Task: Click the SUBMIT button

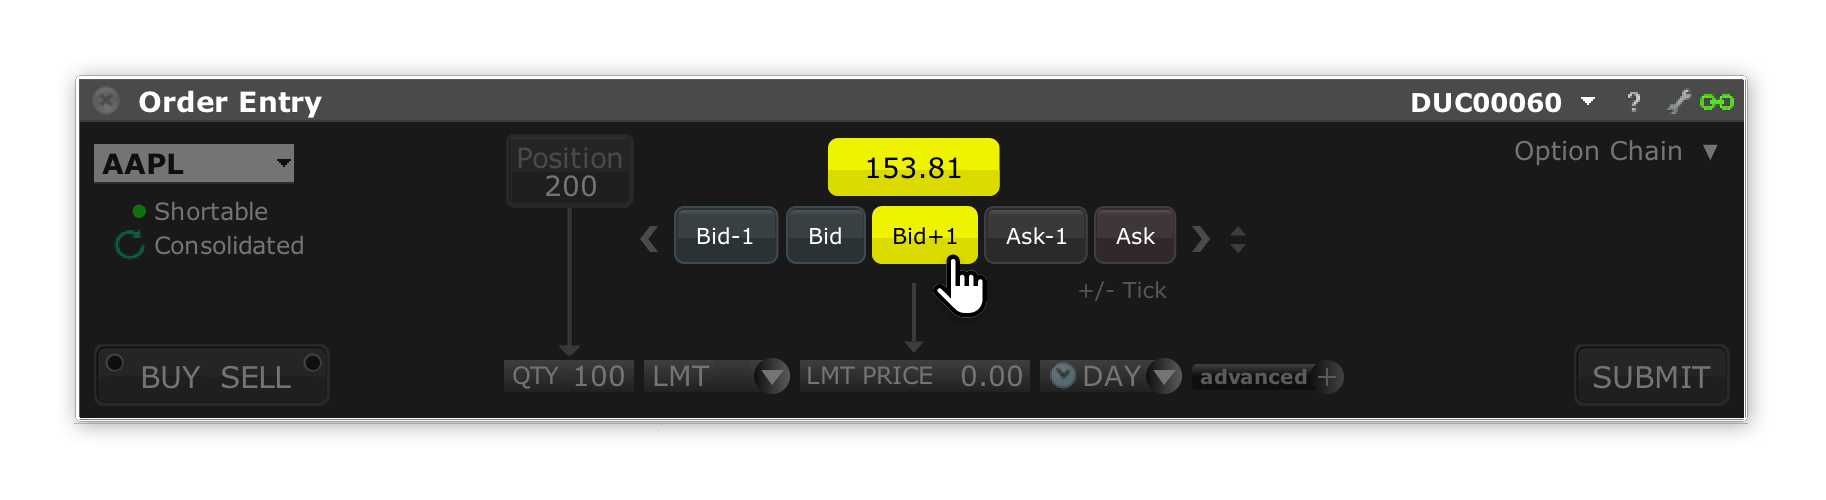Action: pyautogui.click(x=1651, y=377)
